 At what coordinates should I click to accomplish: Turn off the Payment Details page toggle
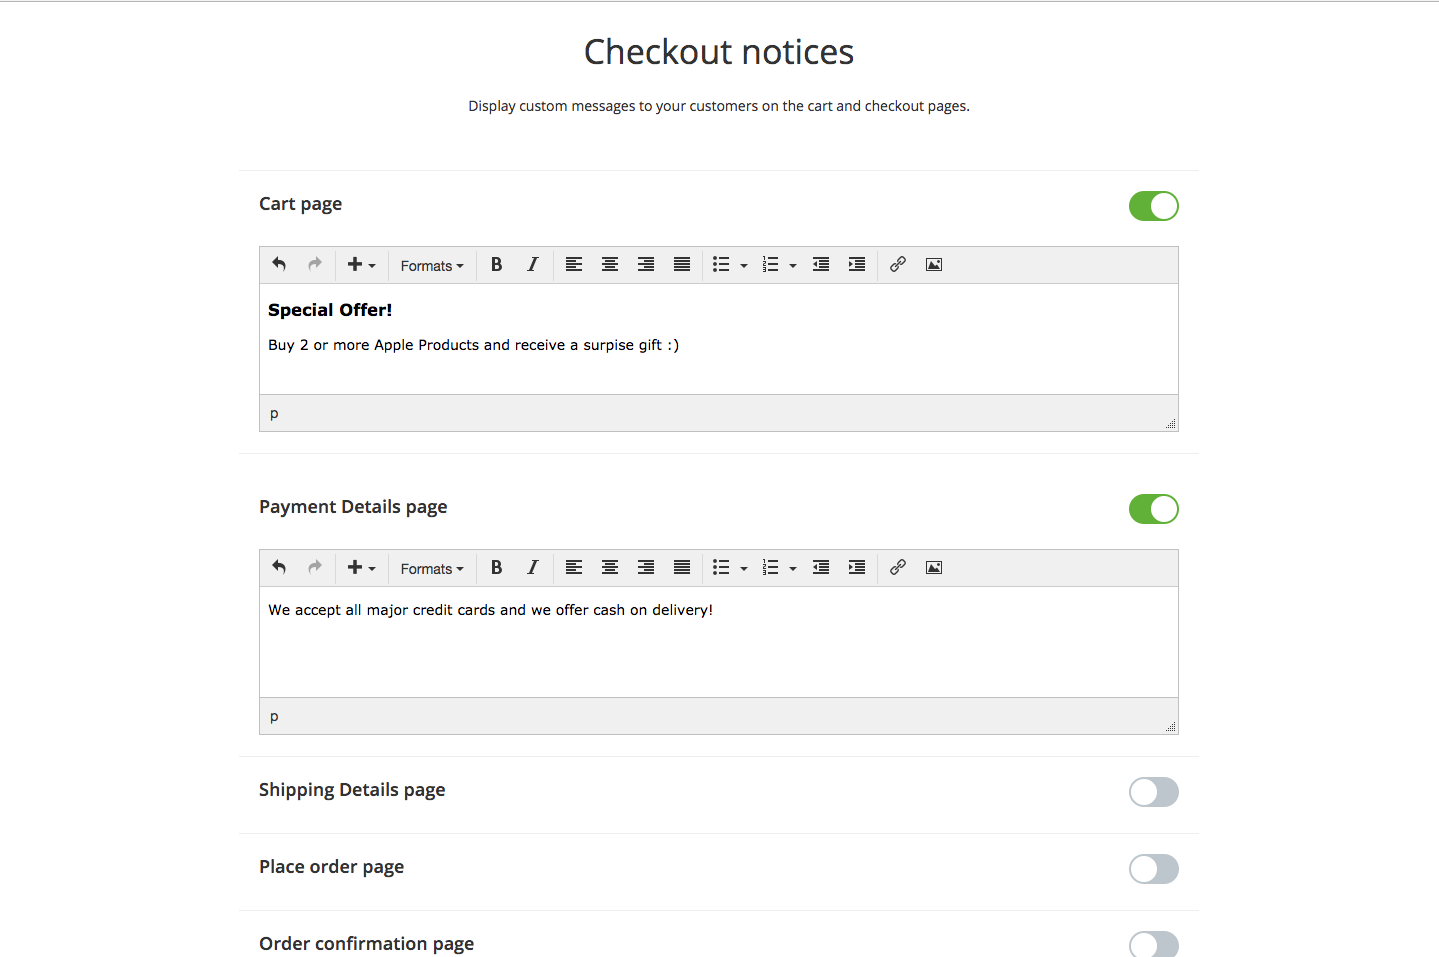point(1154,509)
